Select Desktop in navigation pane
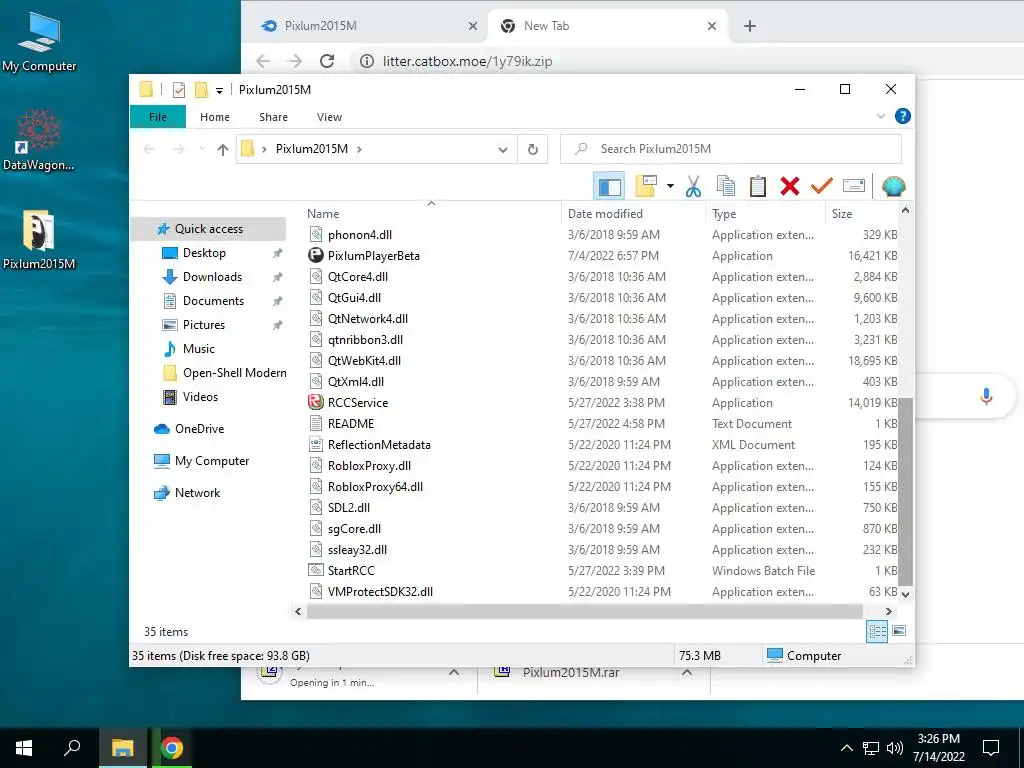This screenshot has width=1024, height=768. [204, 253]
